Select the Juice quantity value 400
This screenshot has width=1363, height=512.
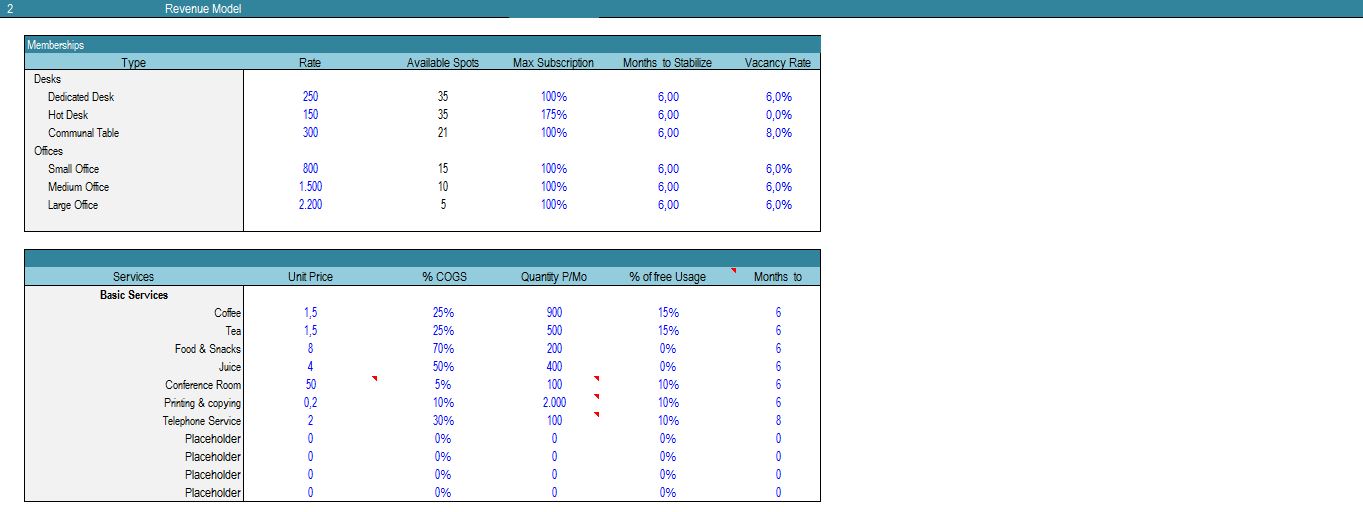click(554, 367)
